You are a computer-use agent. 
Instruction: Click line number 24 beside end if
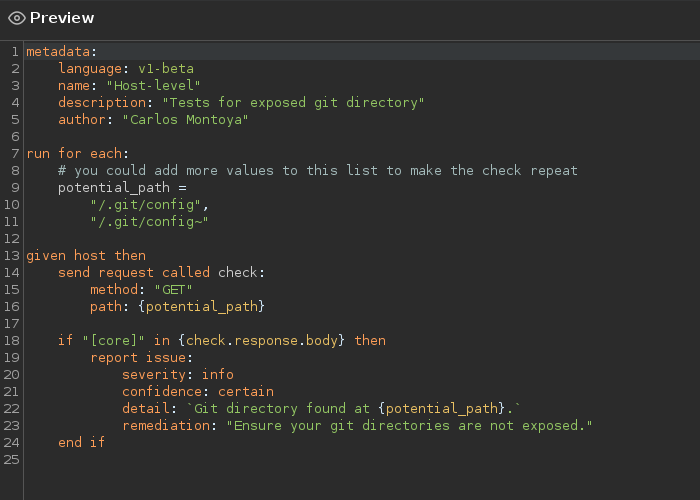[x=12, y=443]
